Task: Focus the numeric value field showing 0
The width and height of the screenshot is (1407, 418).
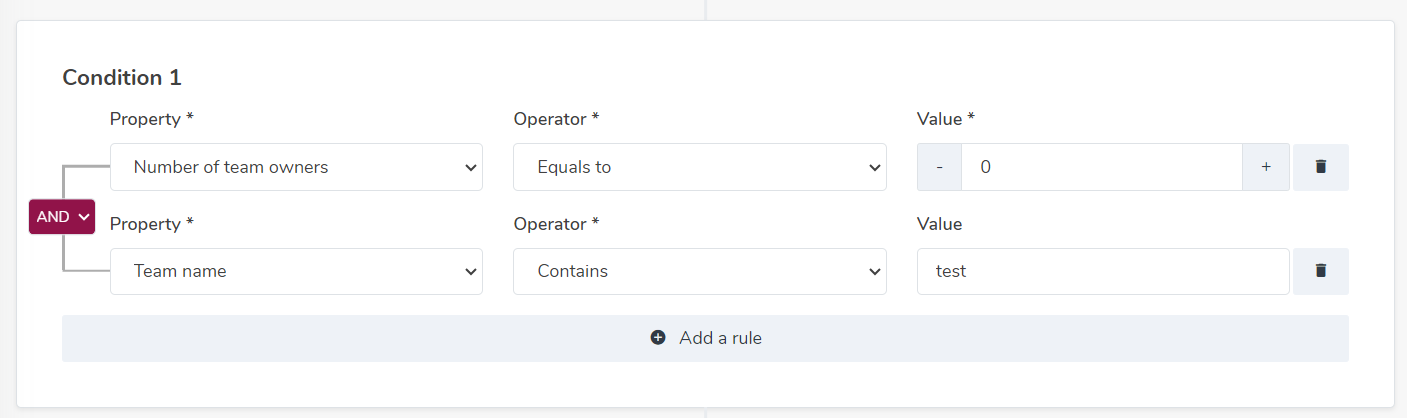Action: coord(1102,167)
